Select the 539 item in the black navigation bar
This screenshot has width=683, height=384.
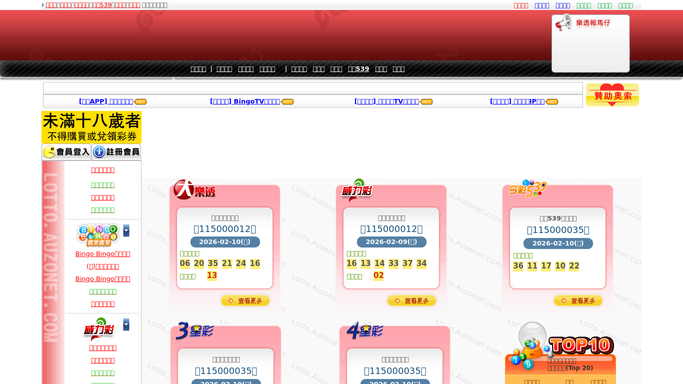(x=358, y=69)
